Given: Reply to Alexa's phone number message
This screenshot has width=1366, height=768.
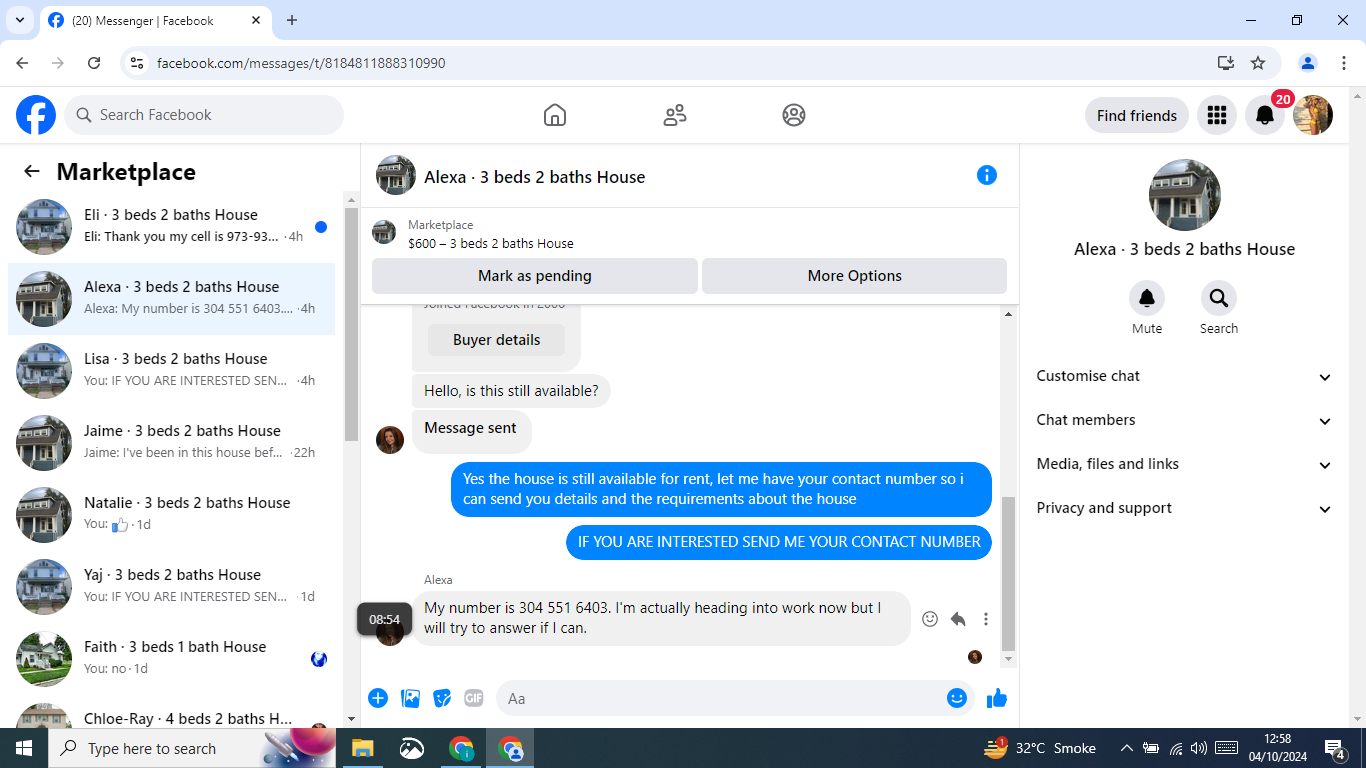Looking at the screenshot, I should click(958, 619).
